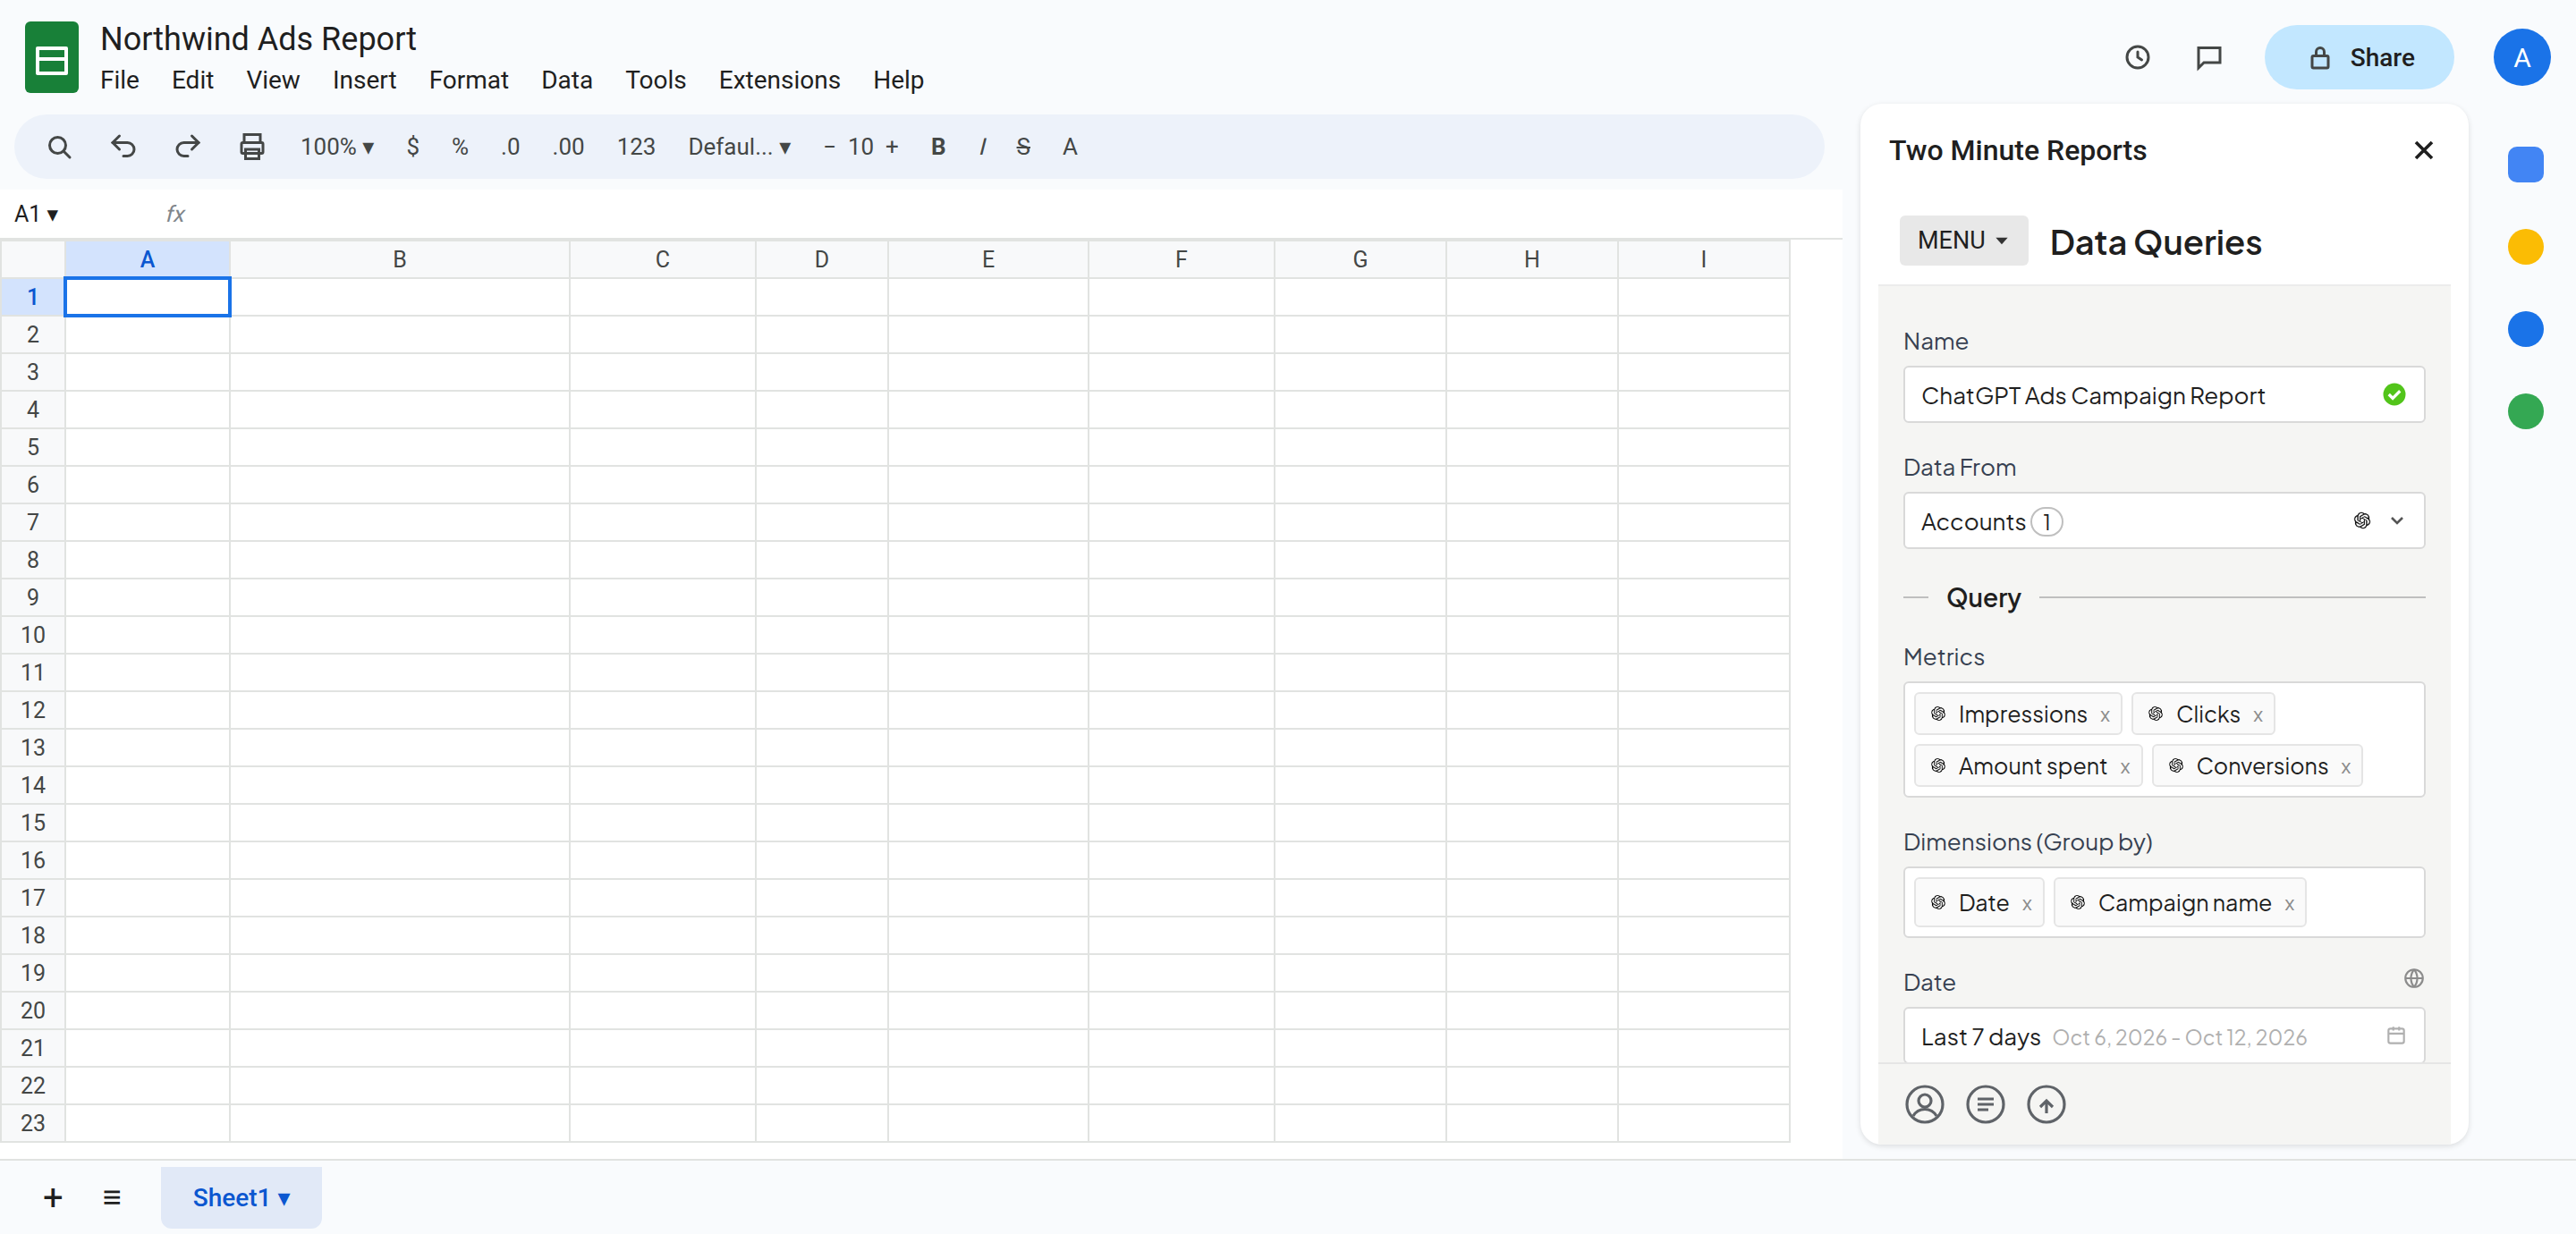Print the spreadsheet
2576x1234 pixels.
coord(252,147)
